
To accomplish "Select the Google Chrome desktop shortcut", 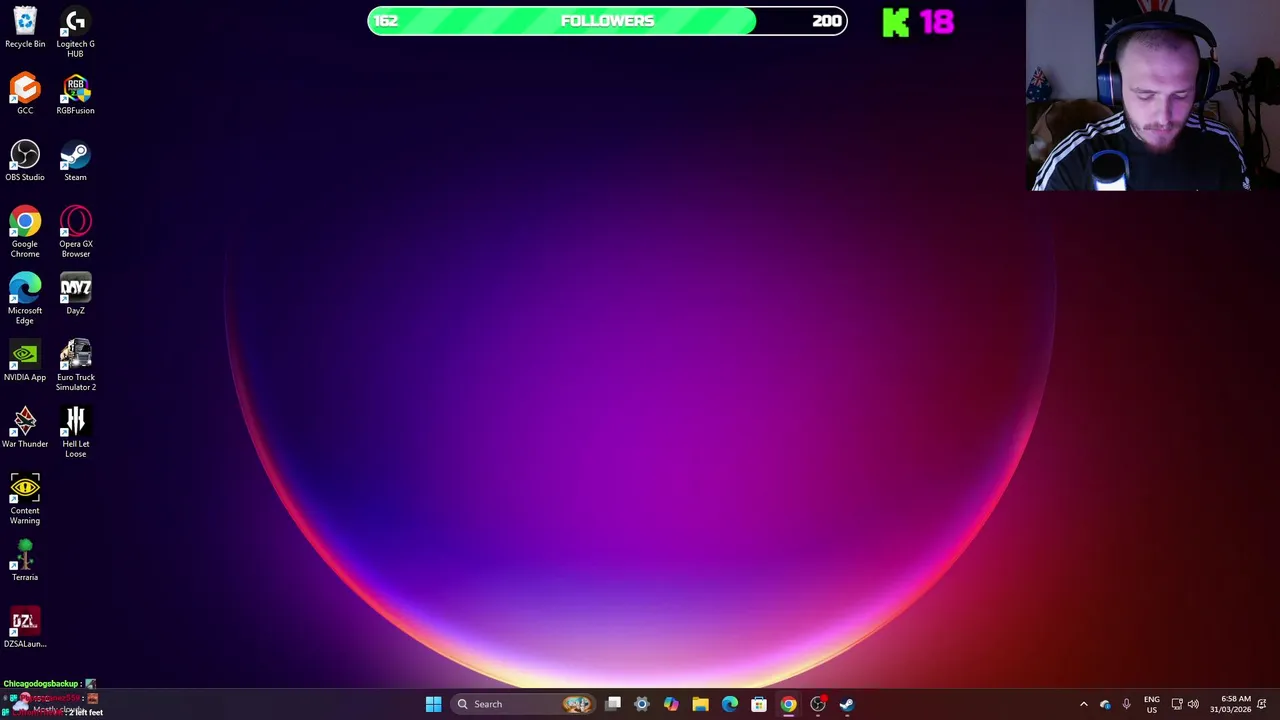I will click(x=25, y=232).
